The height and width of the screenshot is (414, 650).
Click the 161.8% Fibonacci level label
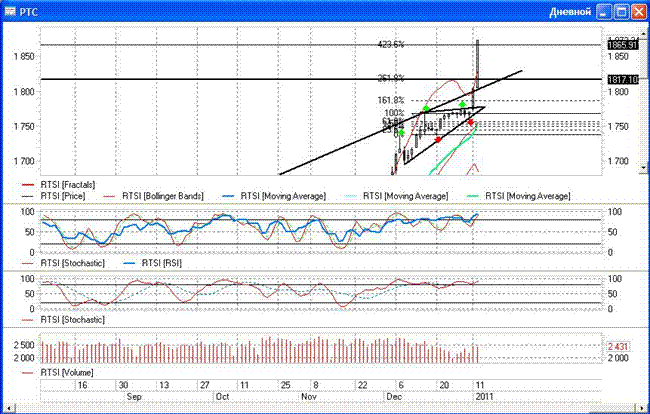click(391, 100)
